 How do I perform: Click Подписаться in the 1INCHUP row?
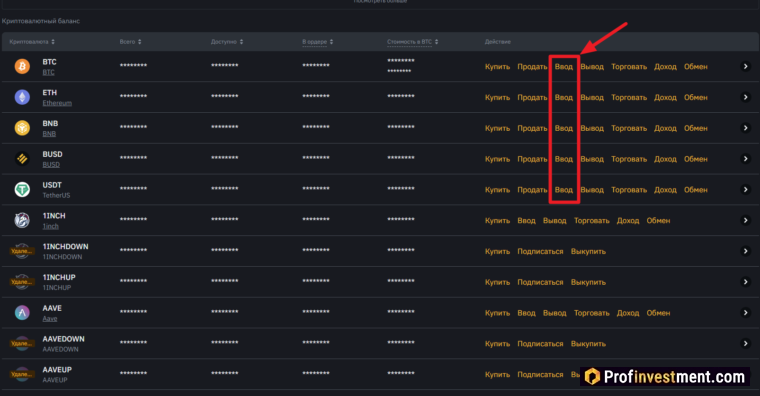coord(540,282)
